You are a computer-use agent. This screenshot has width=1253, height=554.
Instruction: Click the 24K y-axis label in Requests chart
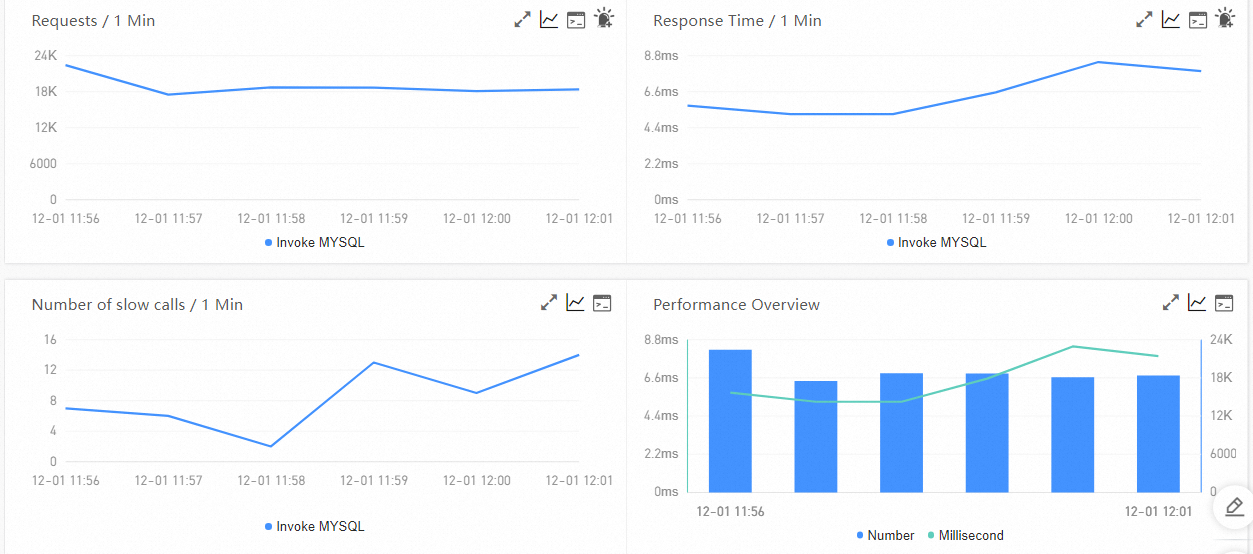pos(46,55)
